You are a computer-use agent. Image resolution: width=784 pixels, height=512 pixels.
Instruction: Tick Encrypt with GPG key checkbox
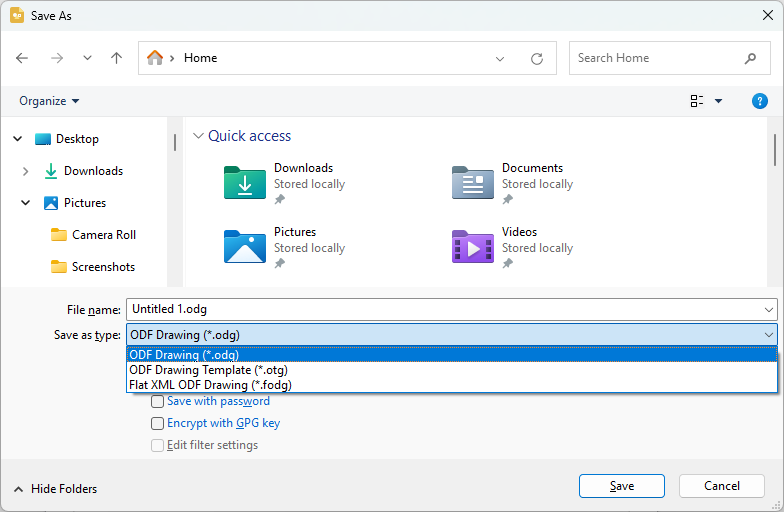(158, 424)
